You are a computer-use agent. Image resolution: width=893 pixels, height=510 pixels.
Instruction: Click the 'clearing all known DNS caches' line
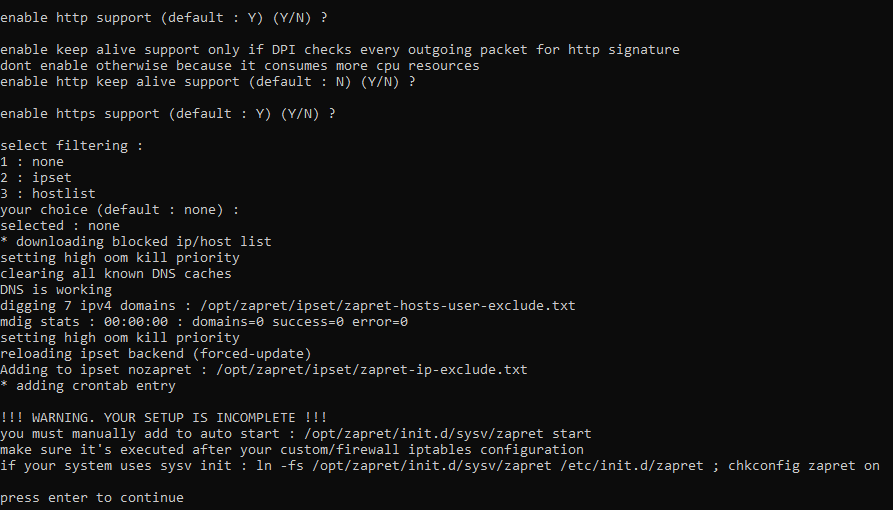coord(116,273)
